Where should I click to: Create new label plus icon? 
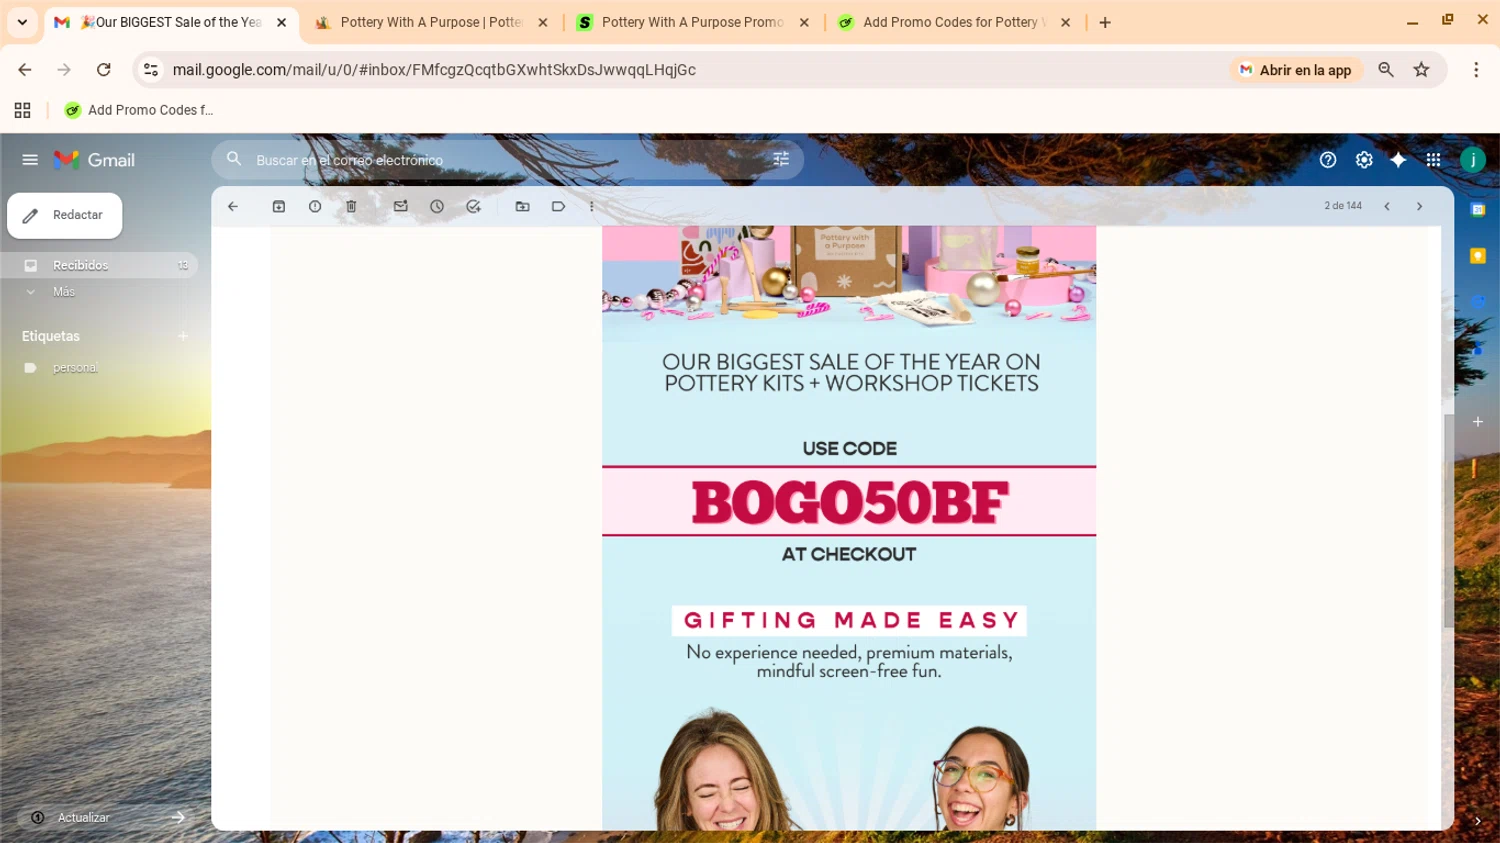[183, 336]
